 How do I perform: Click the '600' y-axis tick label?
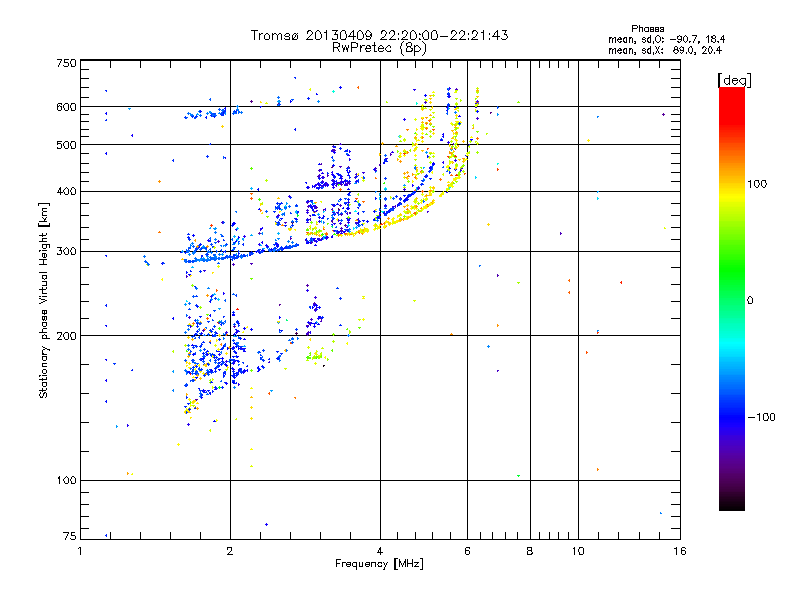click(67, 107)
